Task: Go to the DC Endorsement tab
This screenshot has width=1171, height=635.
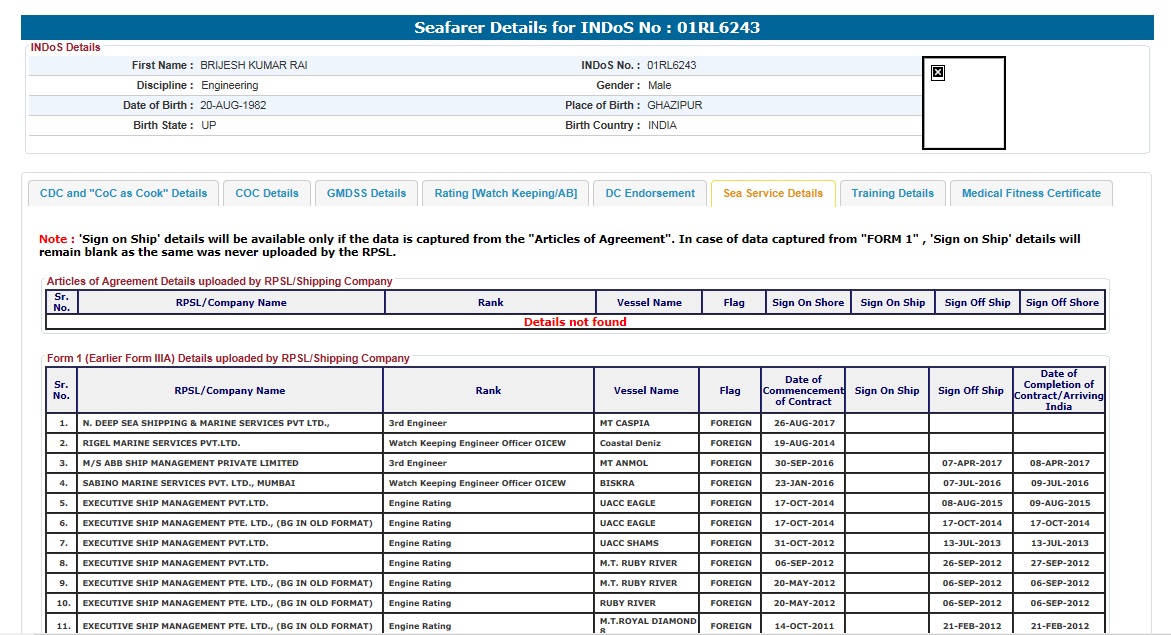Action: click(x=650, y=194)
